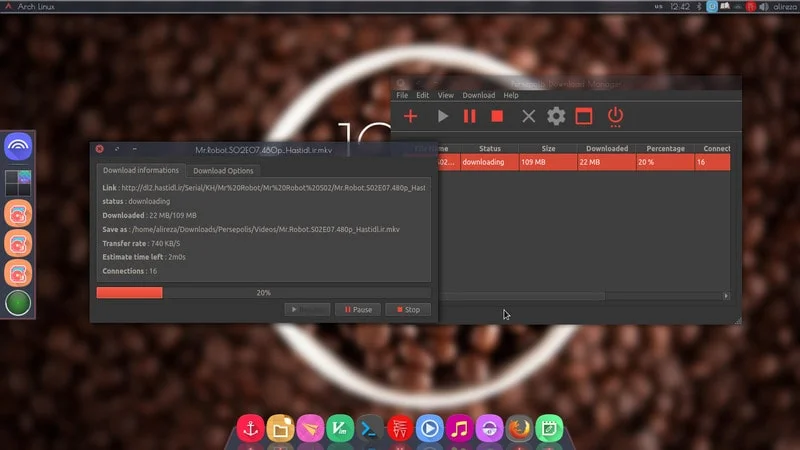This screenshot has height=450, width=800.
Task: Open the View menu
Action: pyautogui.click(x=445, y=95)
